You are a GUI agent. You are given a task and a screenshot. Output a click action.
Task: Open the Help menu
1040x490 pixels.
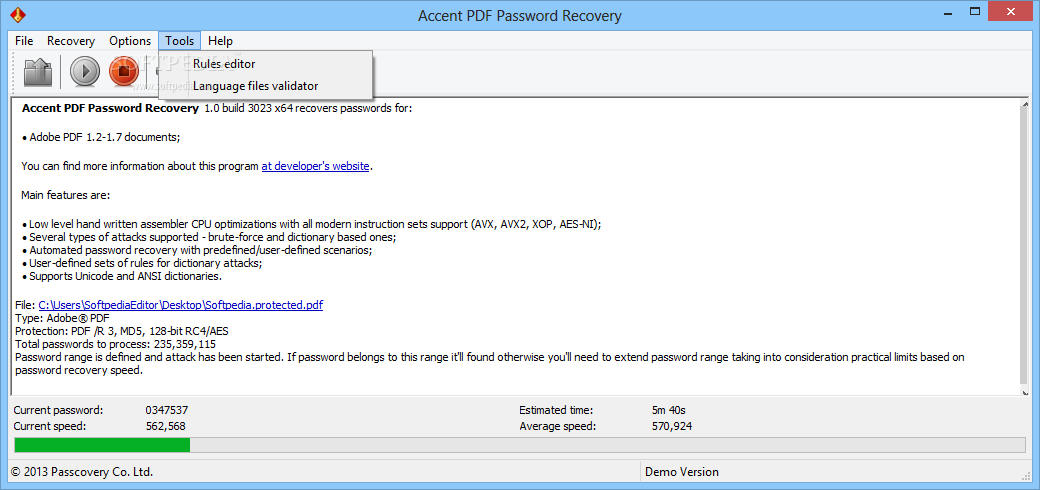(220, 41)
